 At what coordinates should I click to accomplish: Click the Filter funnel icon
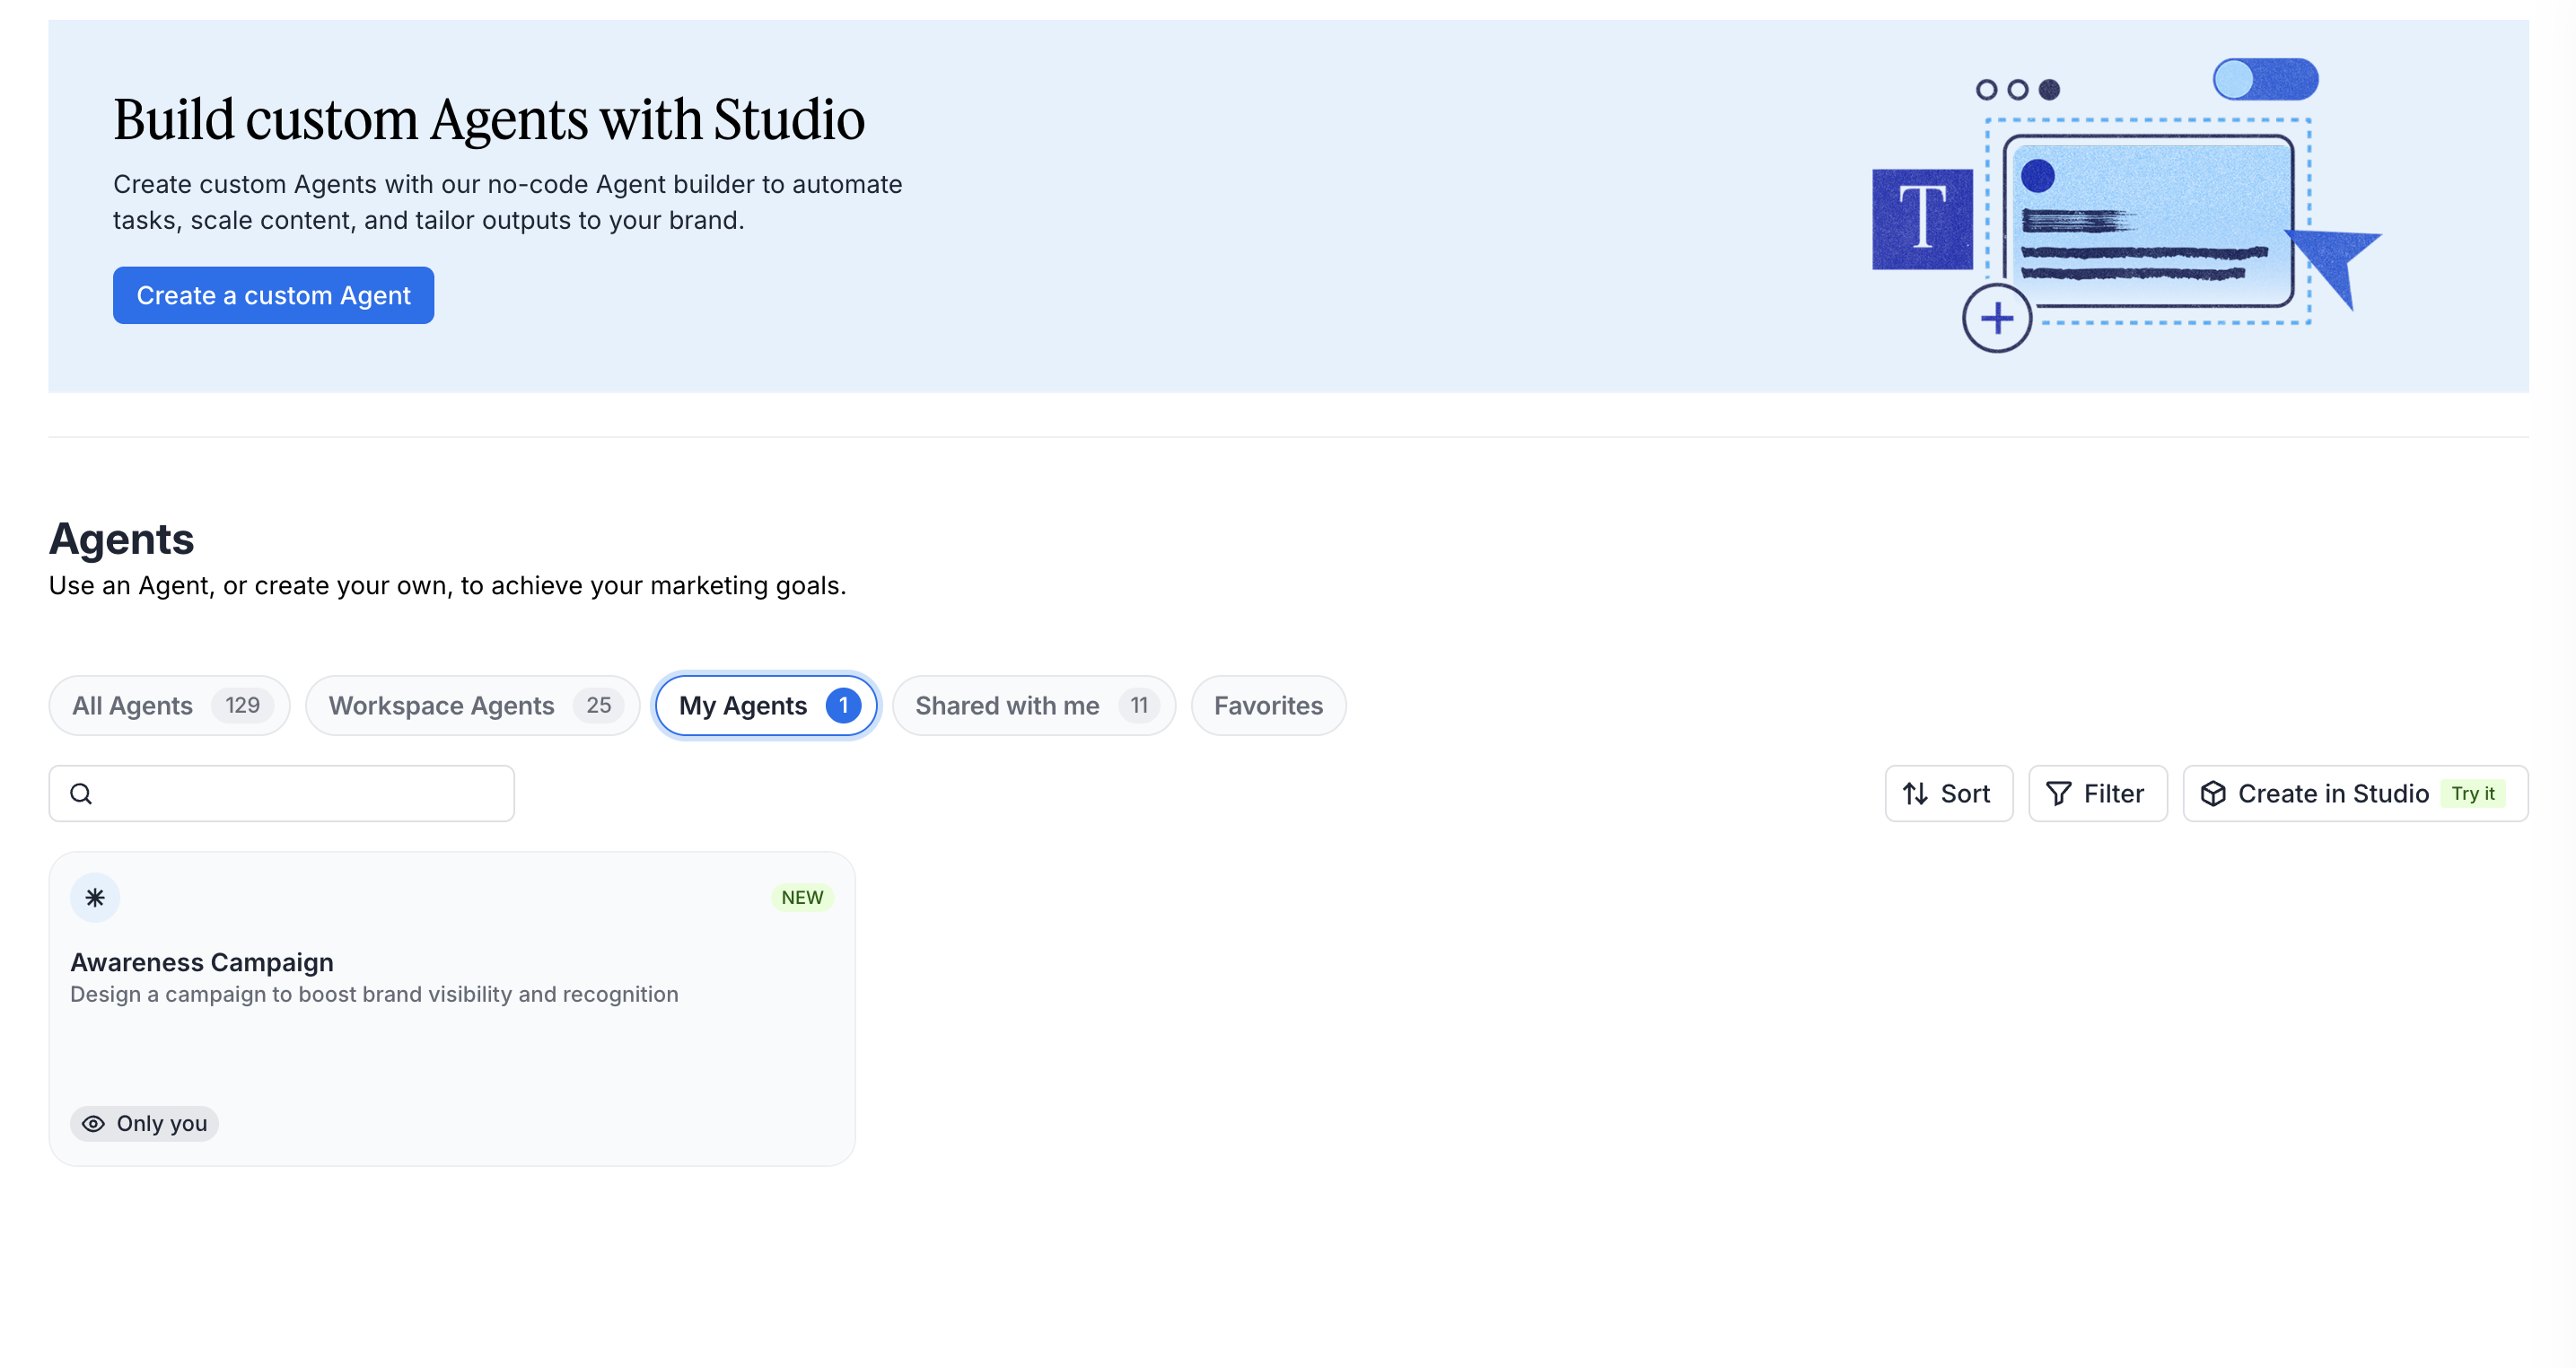[2059, 794]
